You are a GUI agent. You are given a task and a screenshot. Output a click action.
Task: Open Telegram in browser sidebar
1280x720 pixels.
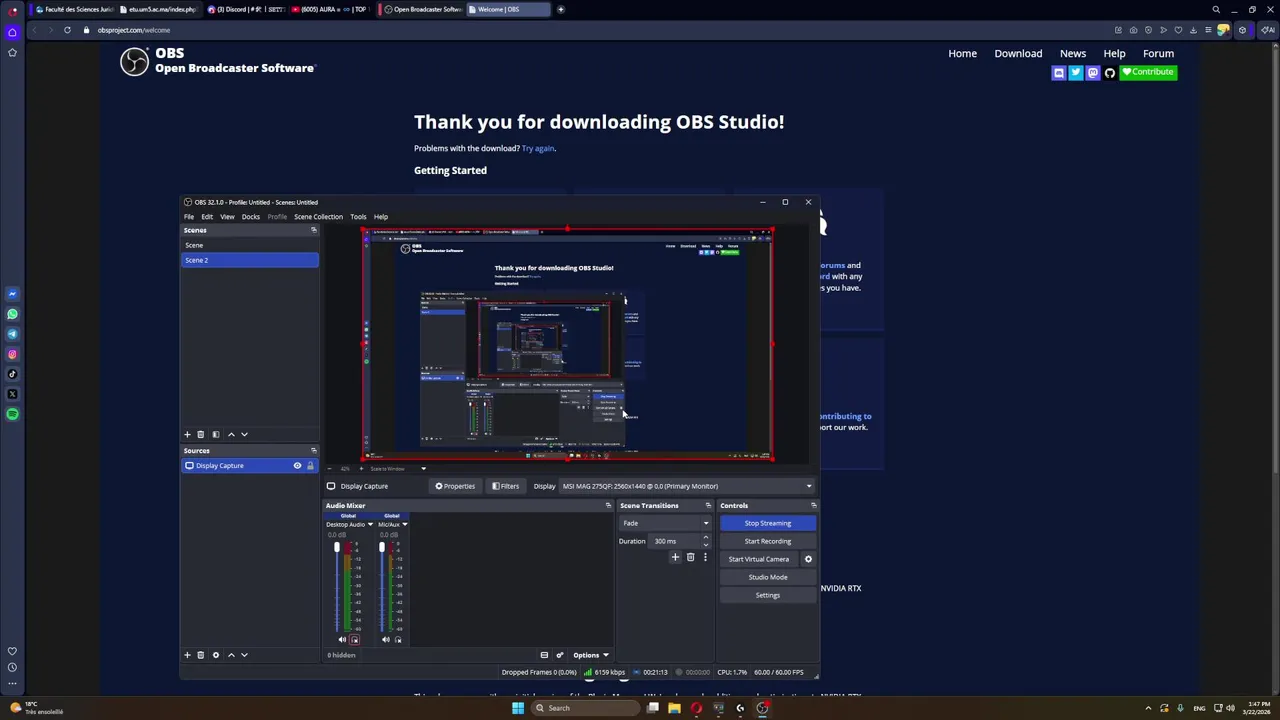click(x=12, y=334)
